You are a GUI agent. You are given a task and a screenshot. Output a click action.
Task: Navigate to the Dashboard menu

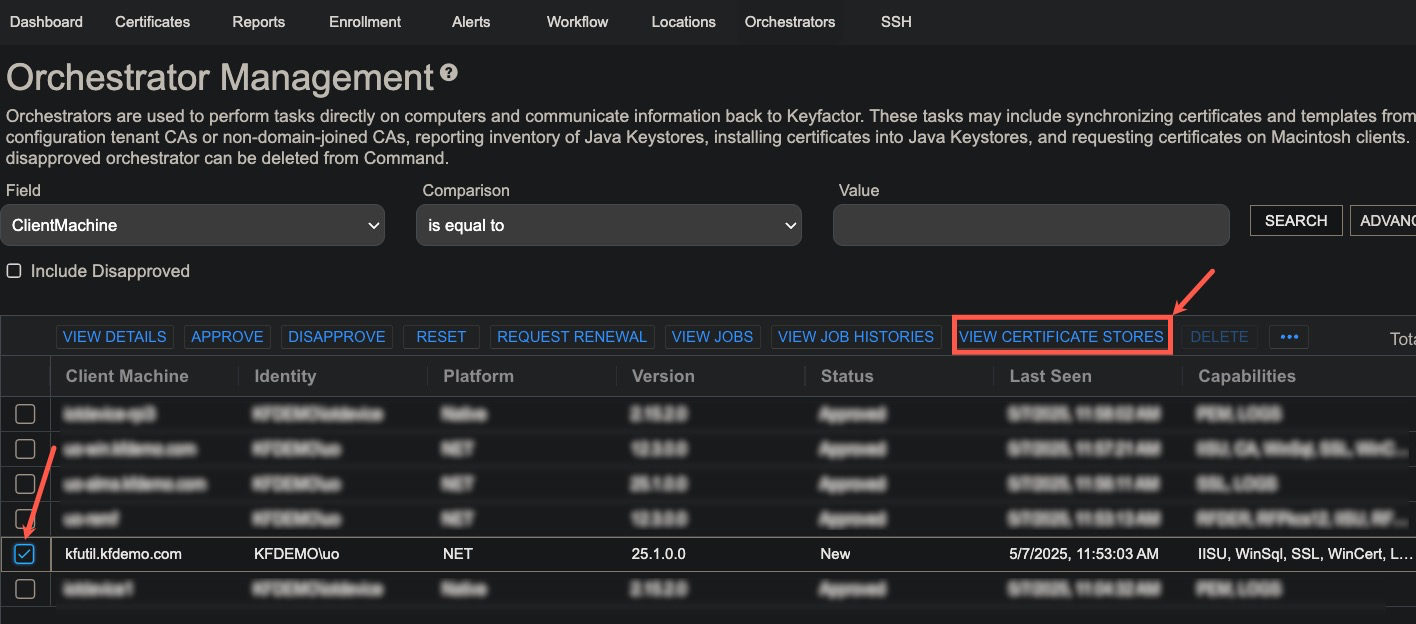[x=46, y=21]
